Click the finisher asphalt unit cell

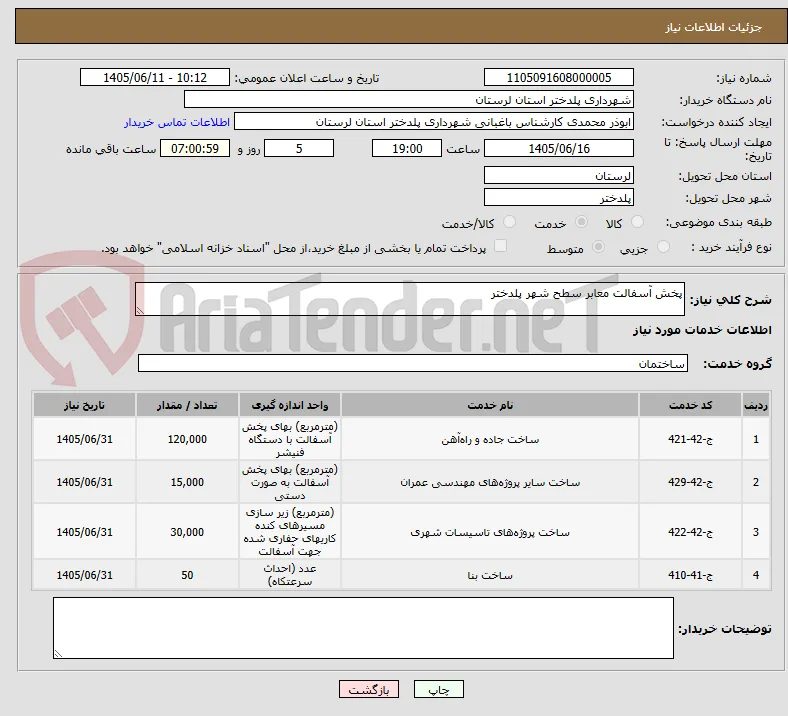(290, 439)
